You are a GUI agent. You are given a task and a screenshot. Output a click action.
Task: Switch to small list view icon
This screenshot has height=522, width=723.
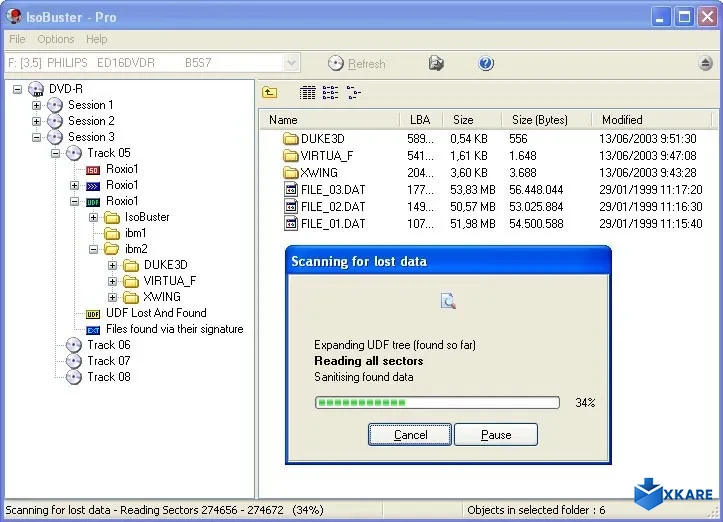click(330, 92)
